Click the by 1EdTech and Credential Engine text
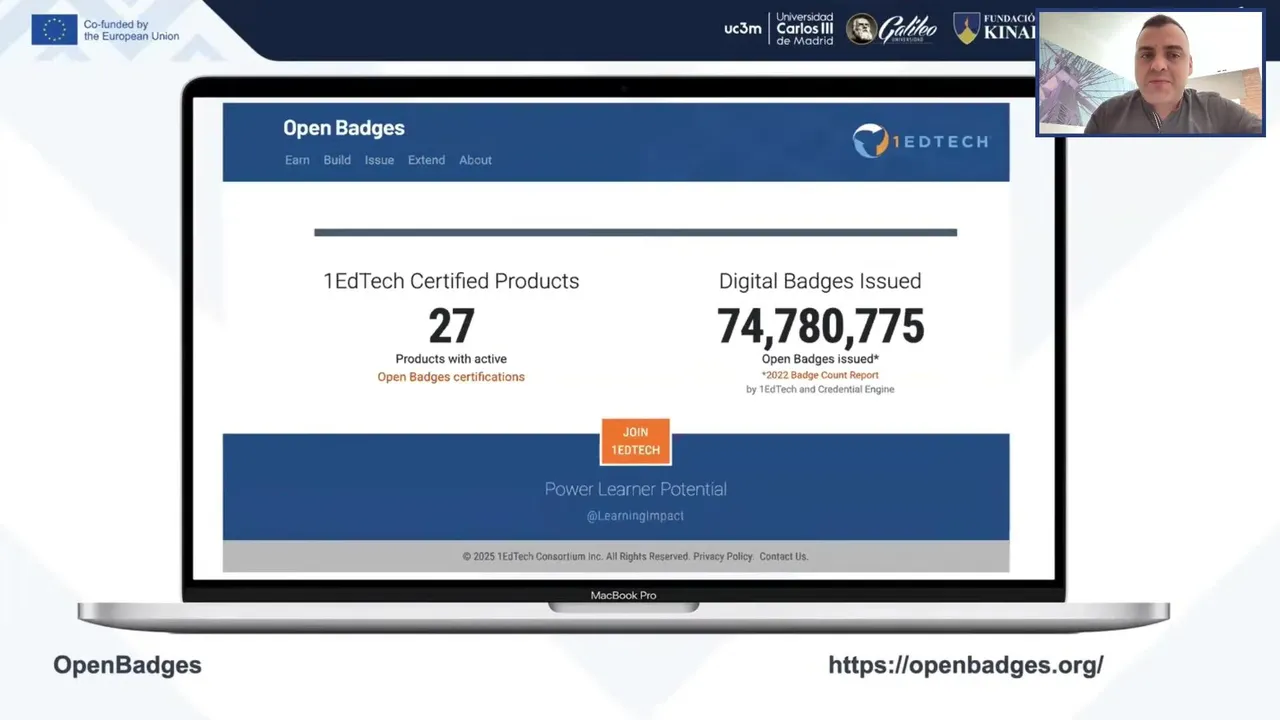1280x720 pixels. point(820,389)
